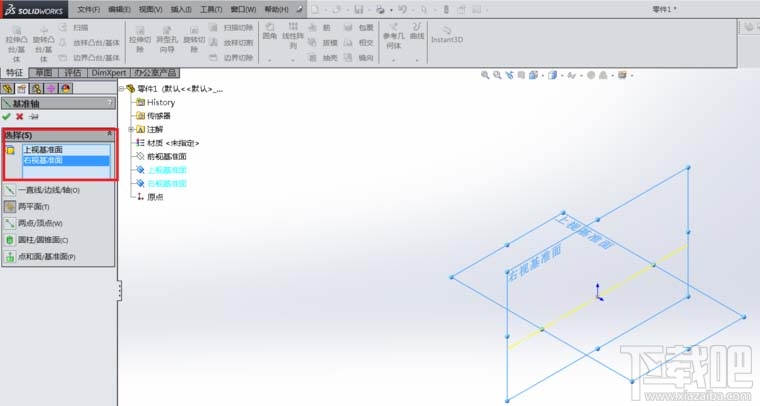Open dropdown arrow under 线性阵列

pyautogui.click(x=293, y=61)
